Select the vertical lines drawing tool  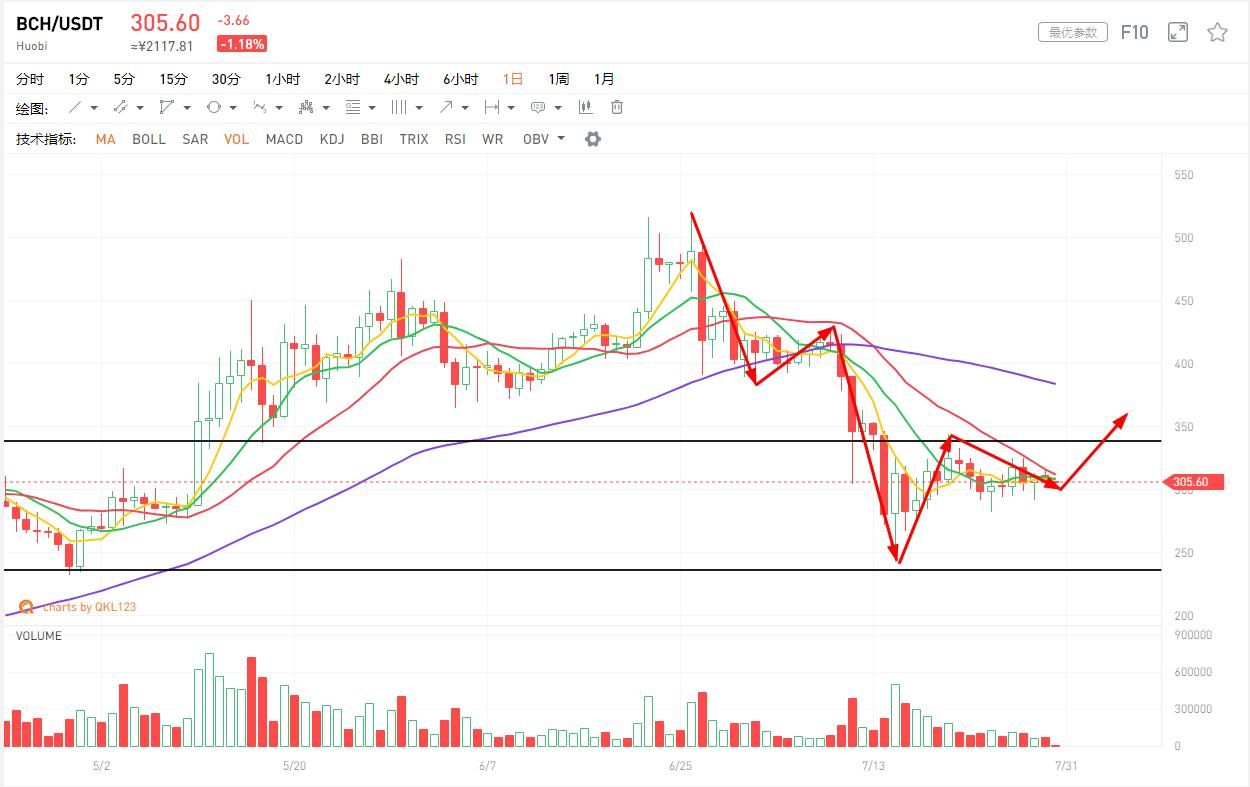(x=399, y=107)
